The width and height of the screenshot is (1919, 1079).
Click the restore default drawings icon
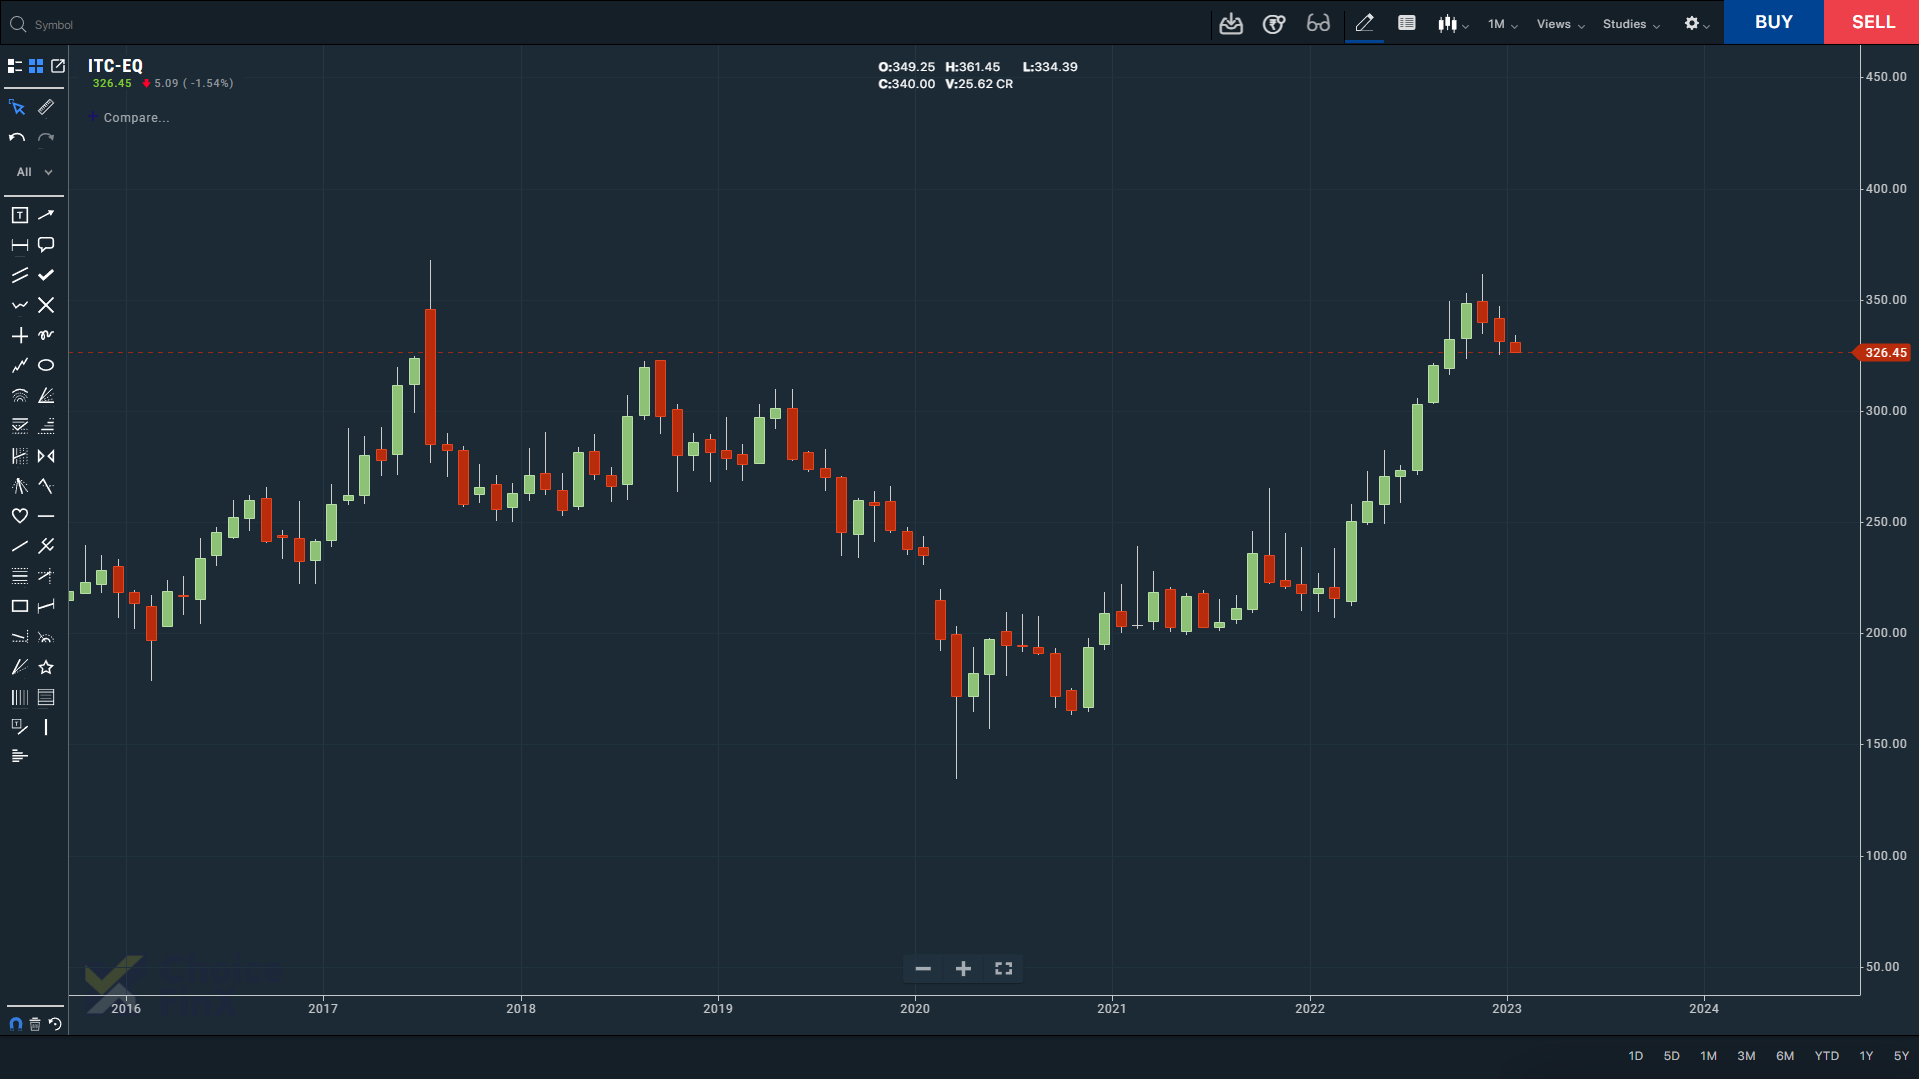point(55,1024)
